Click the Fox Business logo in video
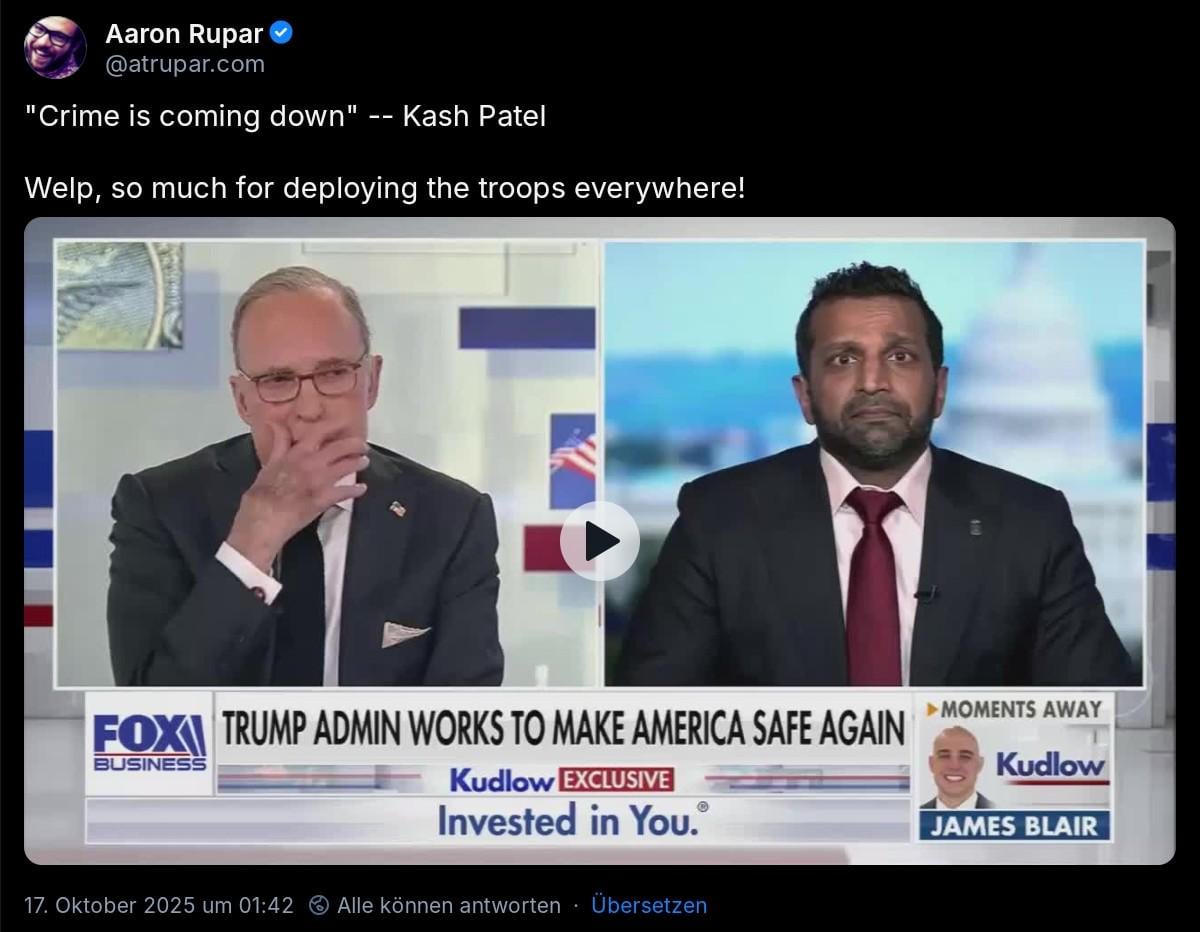Image resolution: width=1200 pixels, height=932 pixels. 150,743
